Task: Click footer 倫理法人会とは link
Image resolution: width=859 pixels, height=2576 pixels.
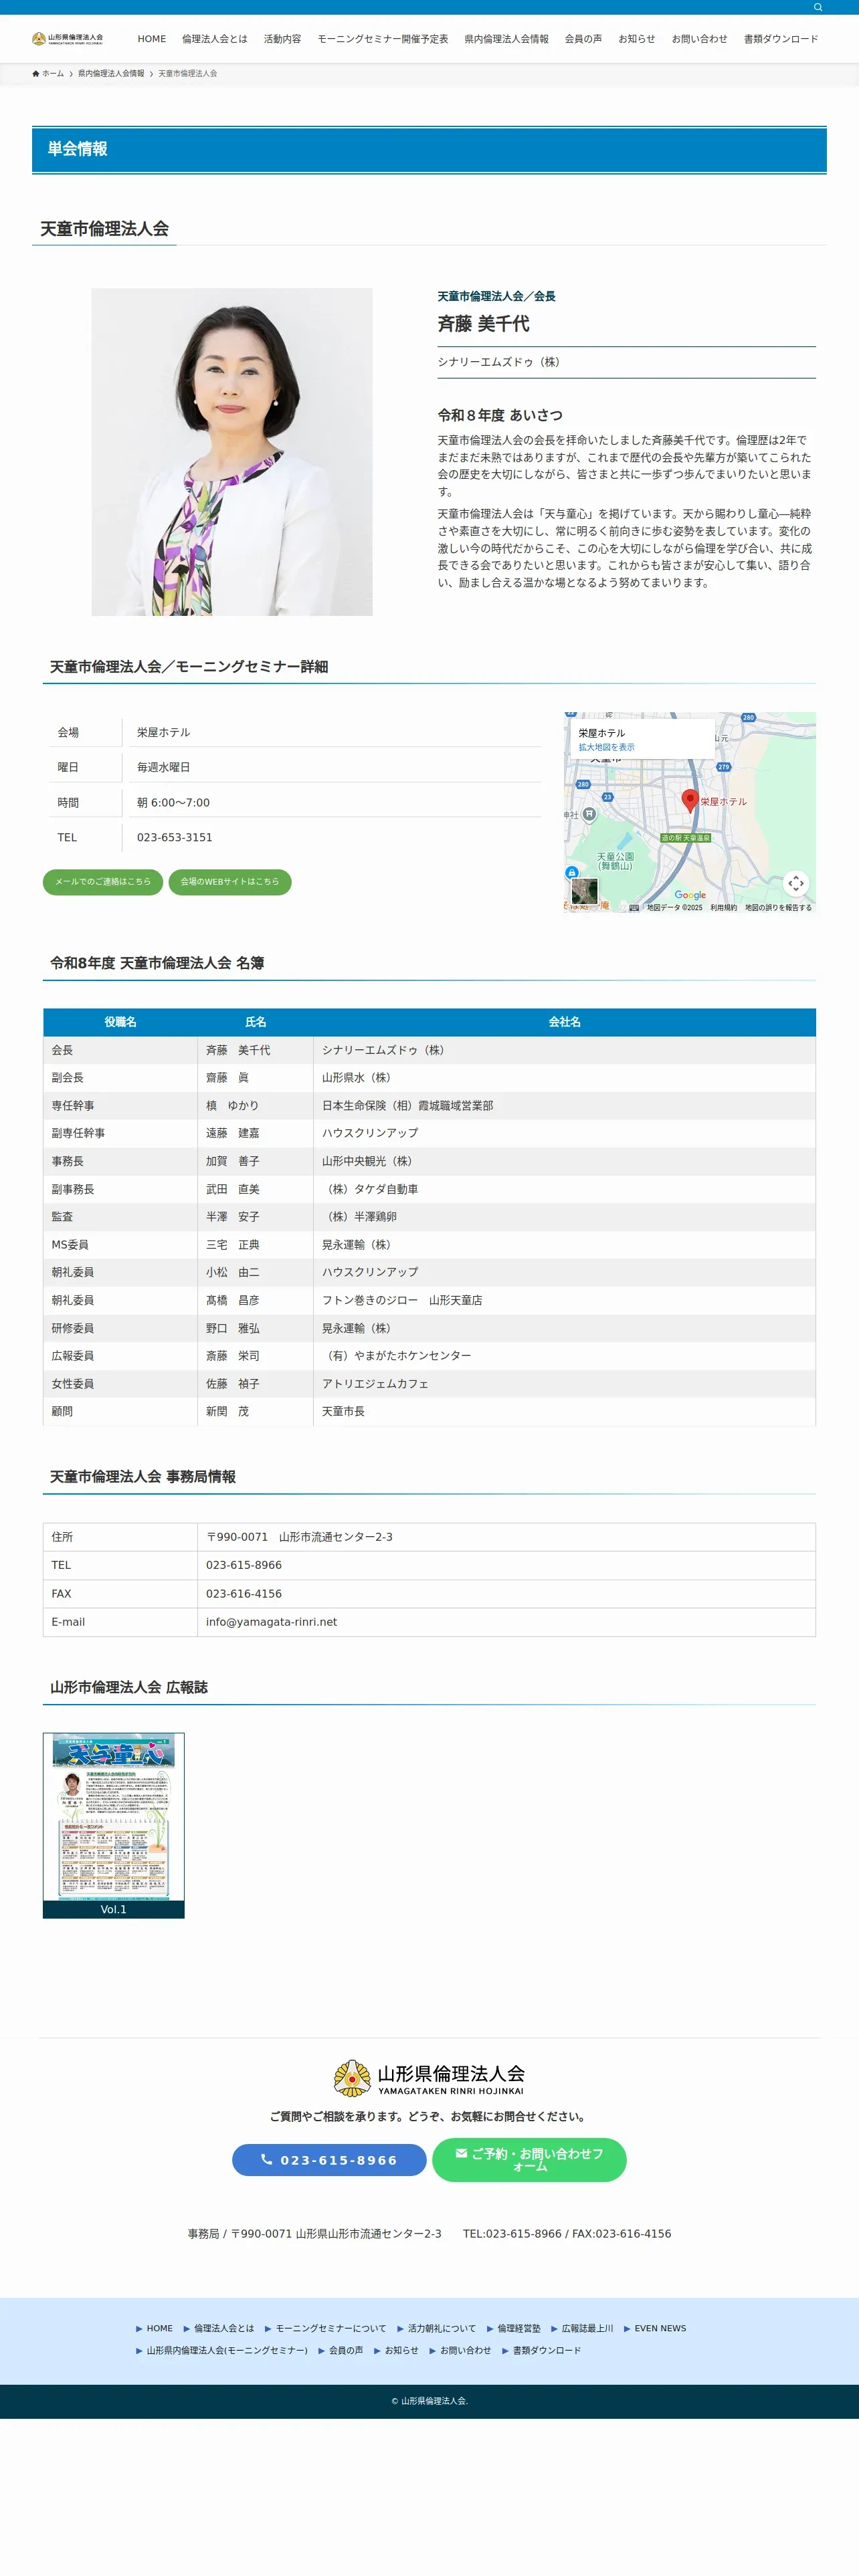Action: [224, 2328]
